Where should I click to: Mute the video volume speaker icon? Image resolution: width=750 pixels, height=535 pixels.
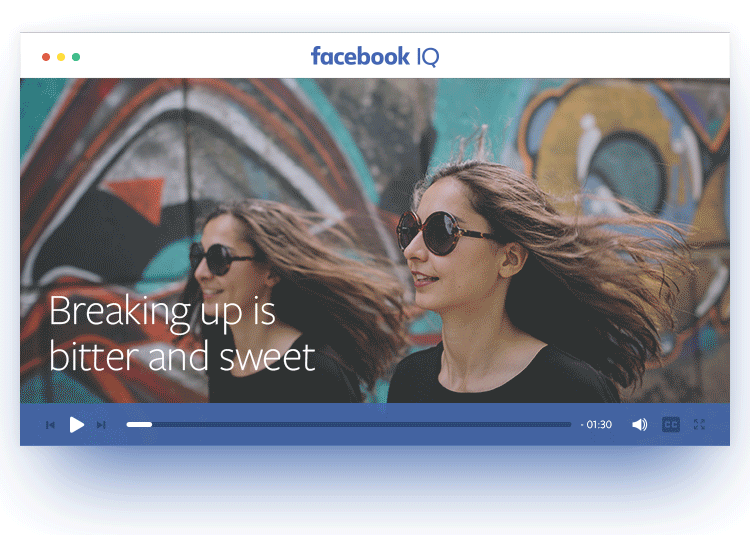point(639,425)
